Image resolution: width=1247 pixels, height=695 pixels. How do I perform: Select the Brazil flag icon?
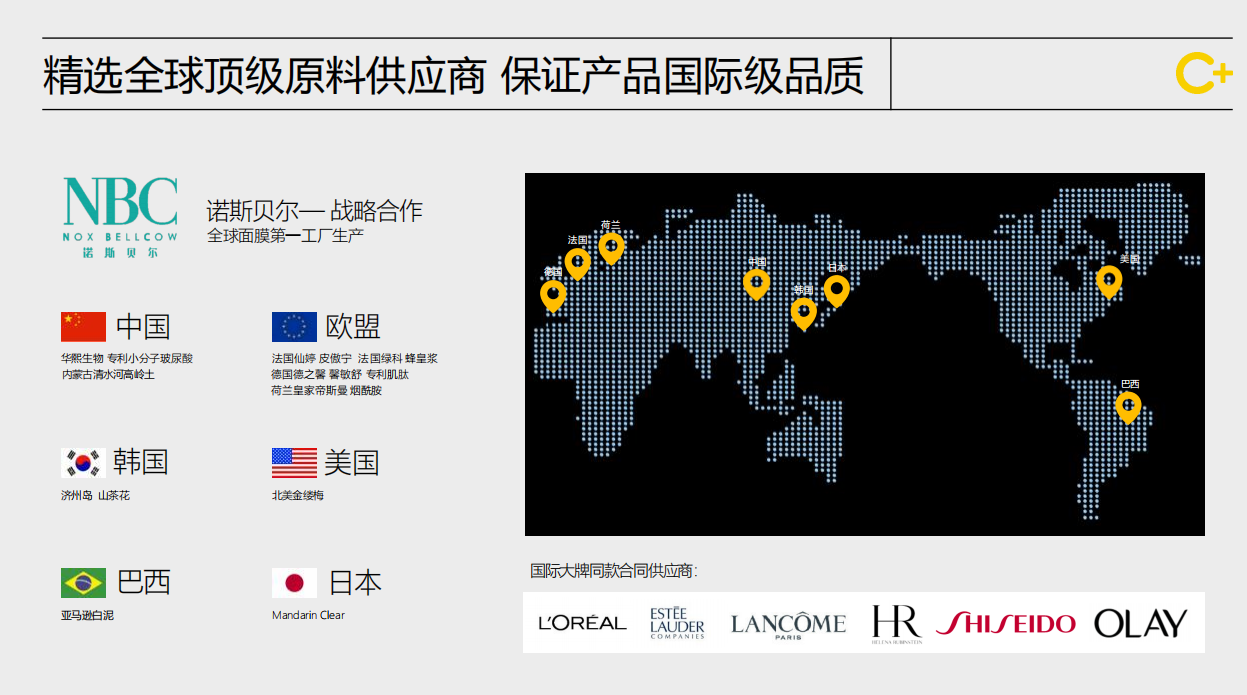pos(83,582)
